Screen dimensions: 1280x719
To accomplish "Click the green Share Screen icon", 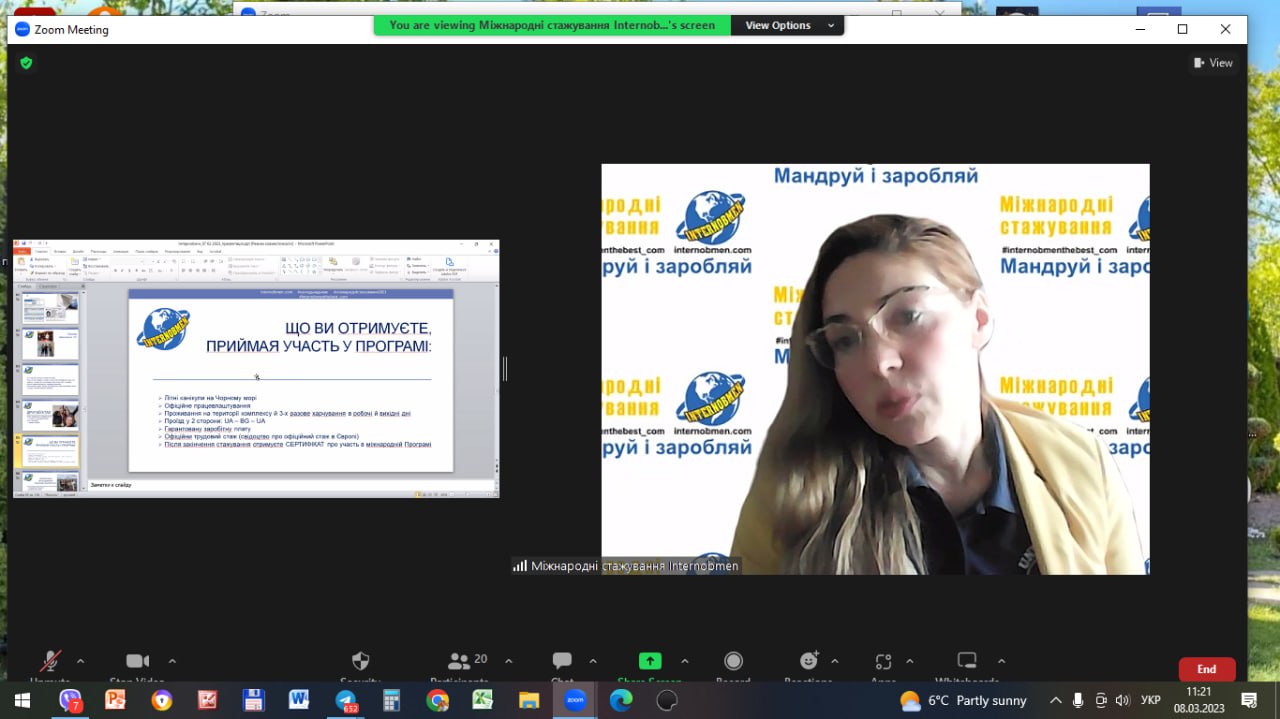I will tap(650, 662).
